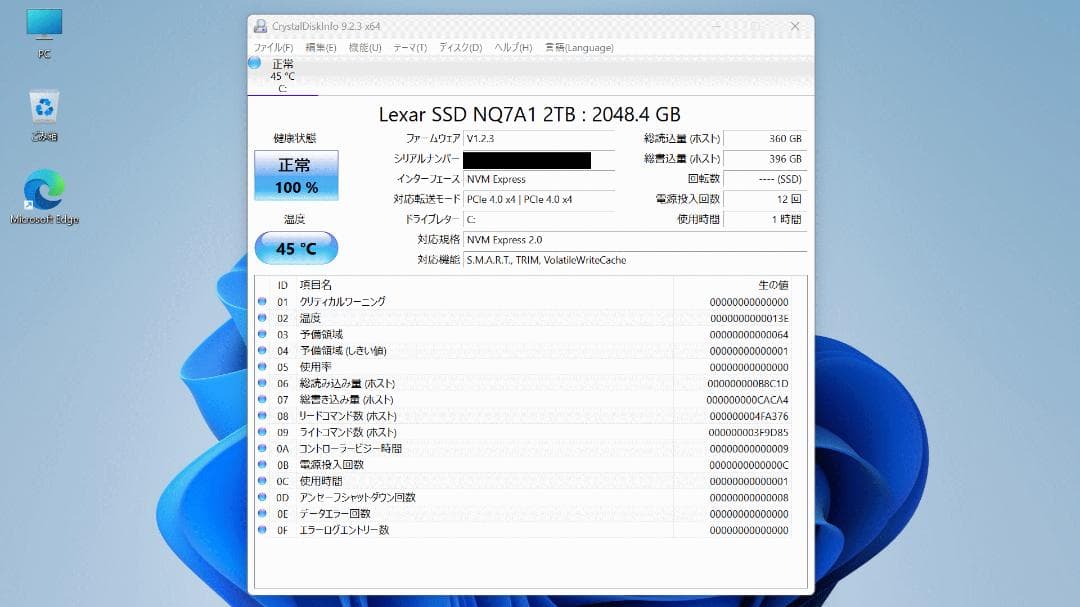Open the ヘルプ(H) menu
Viewport: 1080px width, 607px height.
point(511,47)
